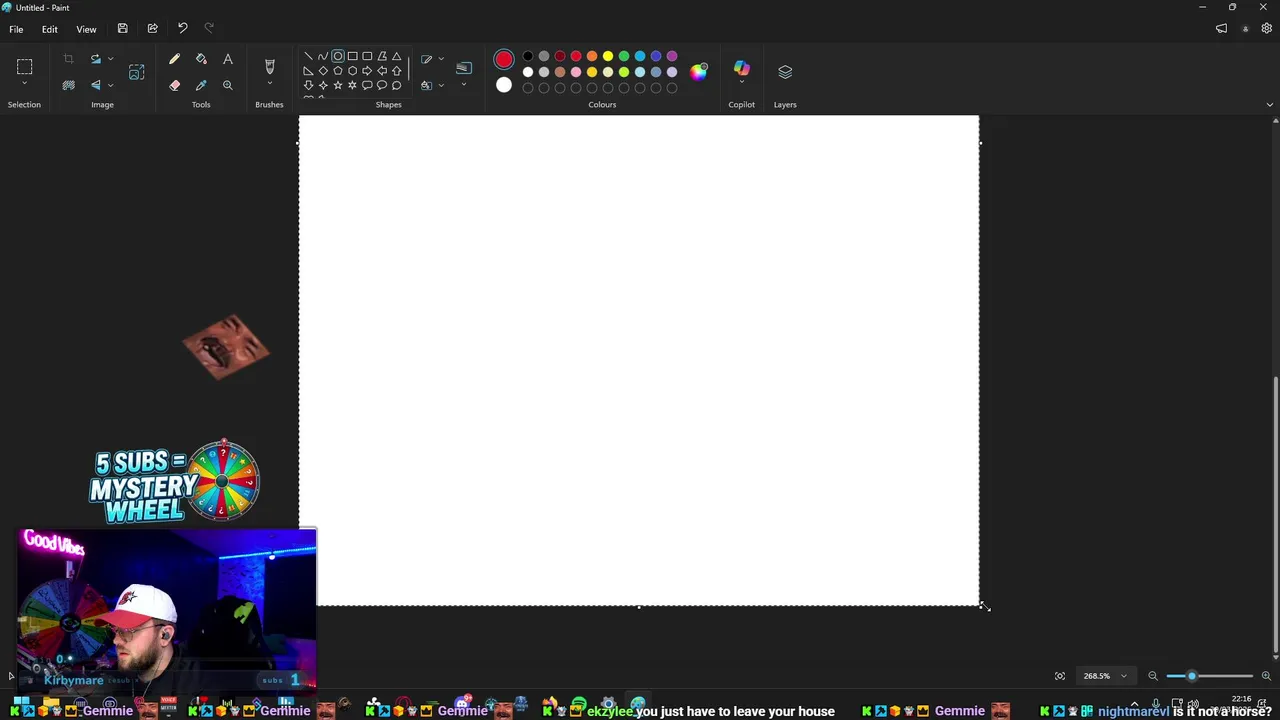
Task: Select the Triangle shape
Action: (x=396, y=56)
